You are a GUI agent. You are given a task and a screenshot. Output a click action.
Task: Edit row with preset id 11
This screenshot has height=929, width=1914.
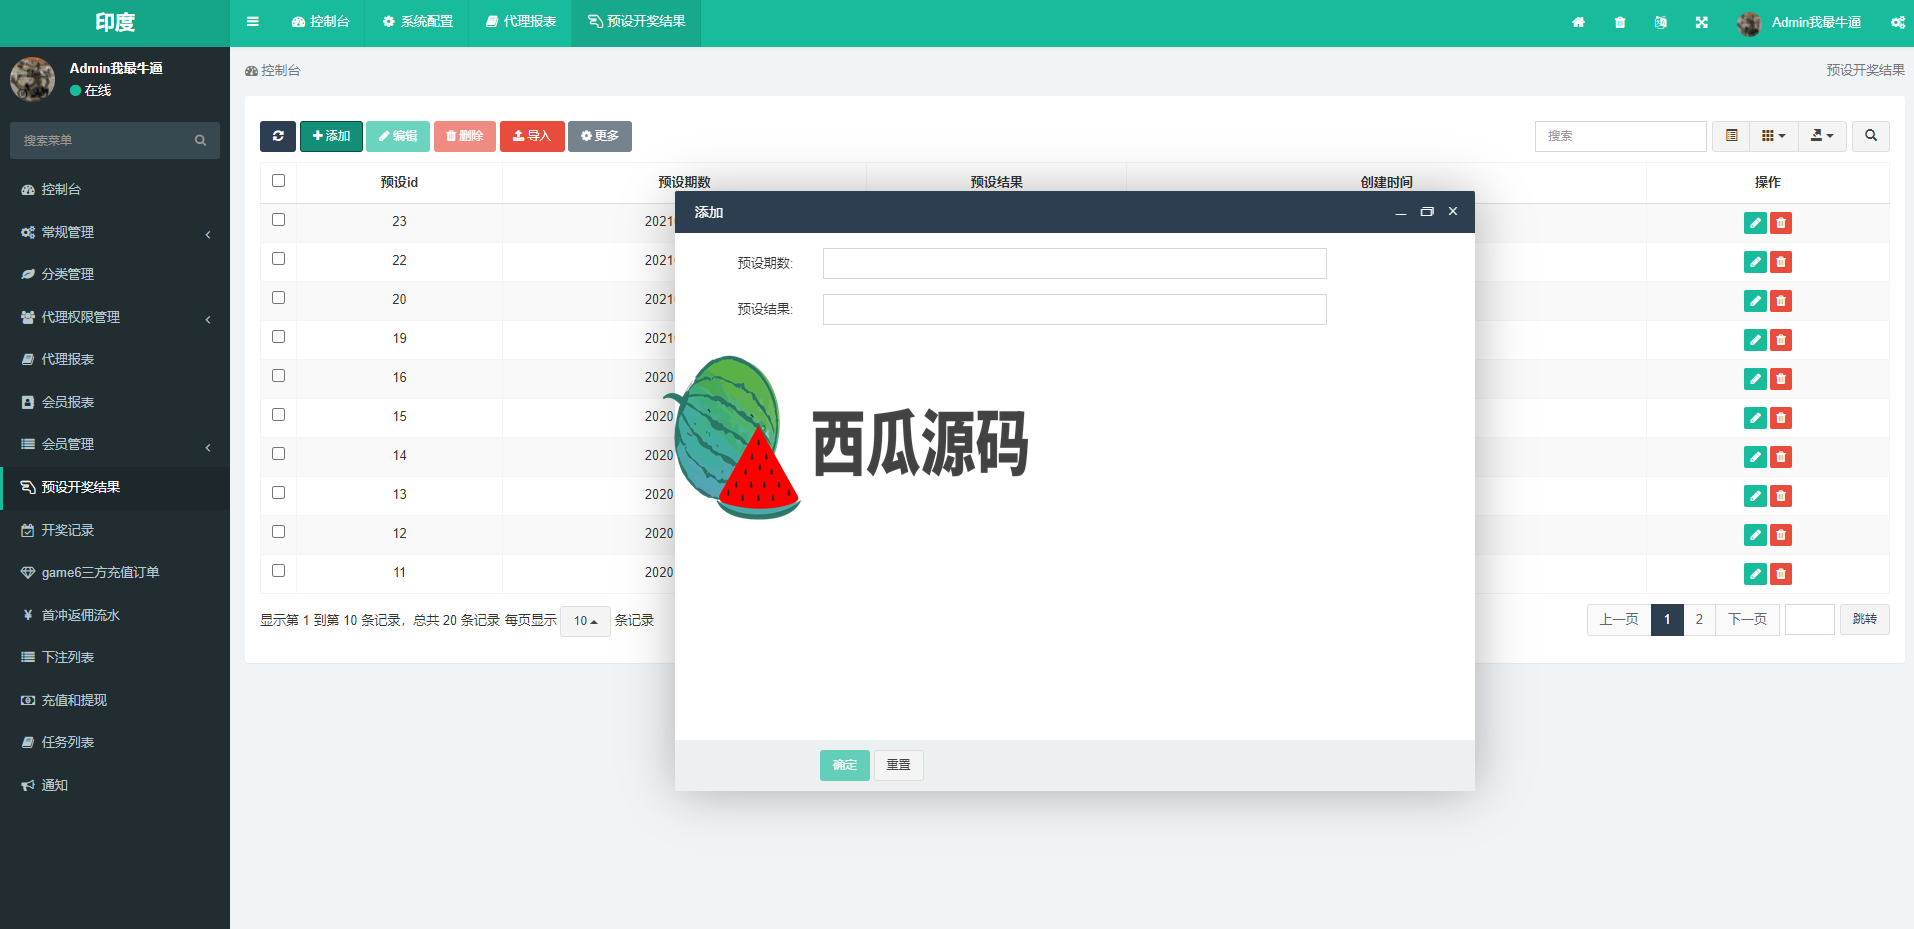1755,574
